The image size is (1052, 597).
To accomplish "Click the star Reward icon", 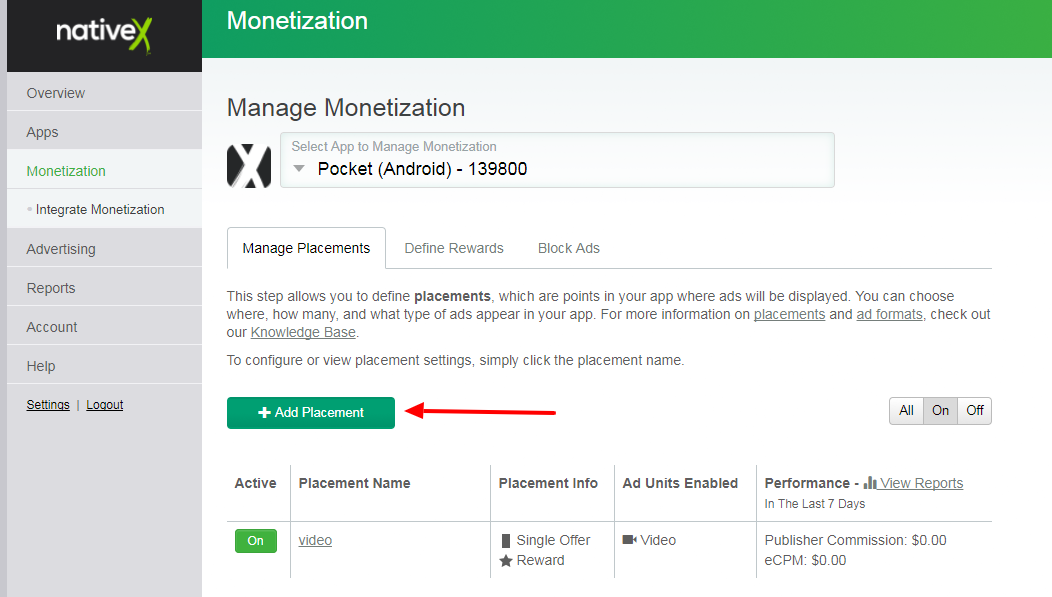I will tap(506, 561).
